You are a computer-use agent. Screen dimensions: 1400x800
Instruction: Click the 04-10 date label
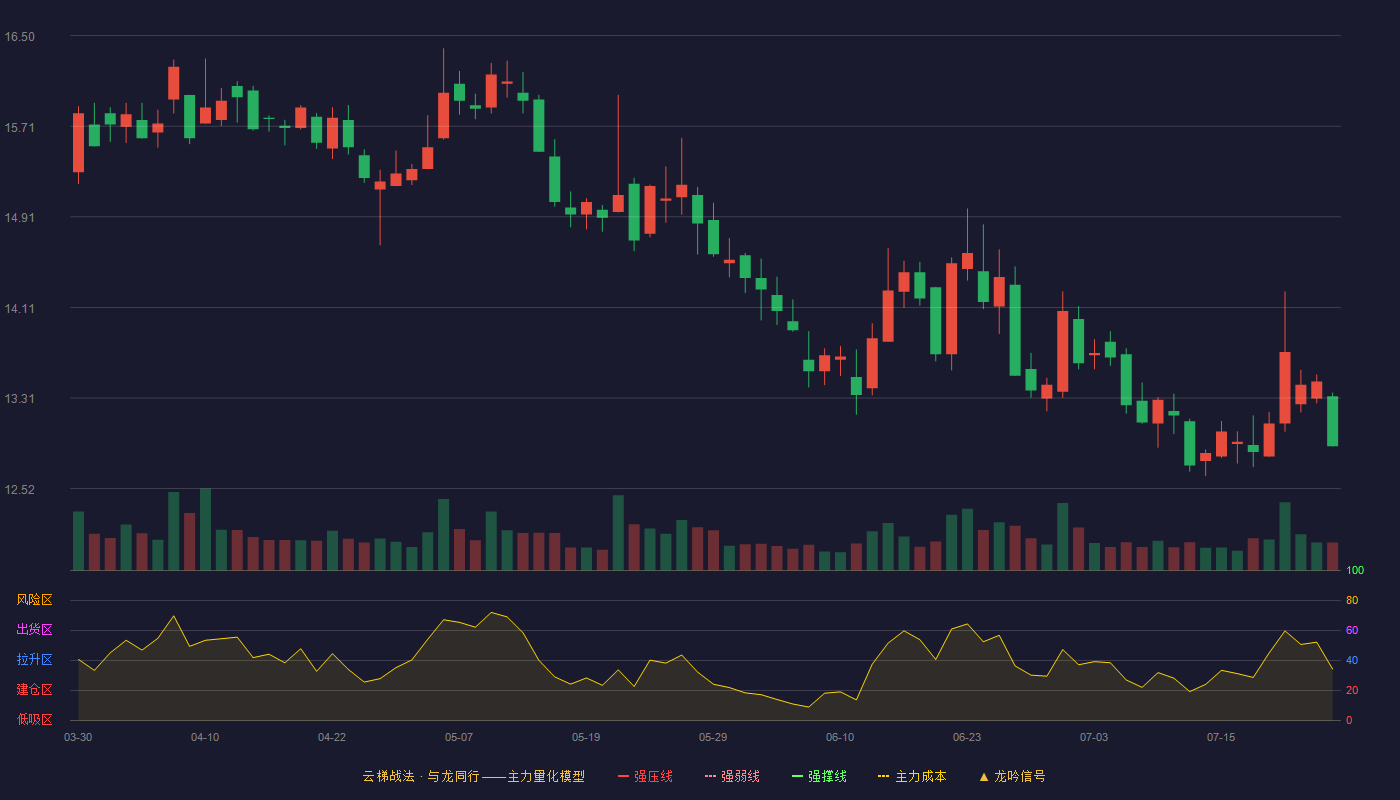tap(205, 737)
